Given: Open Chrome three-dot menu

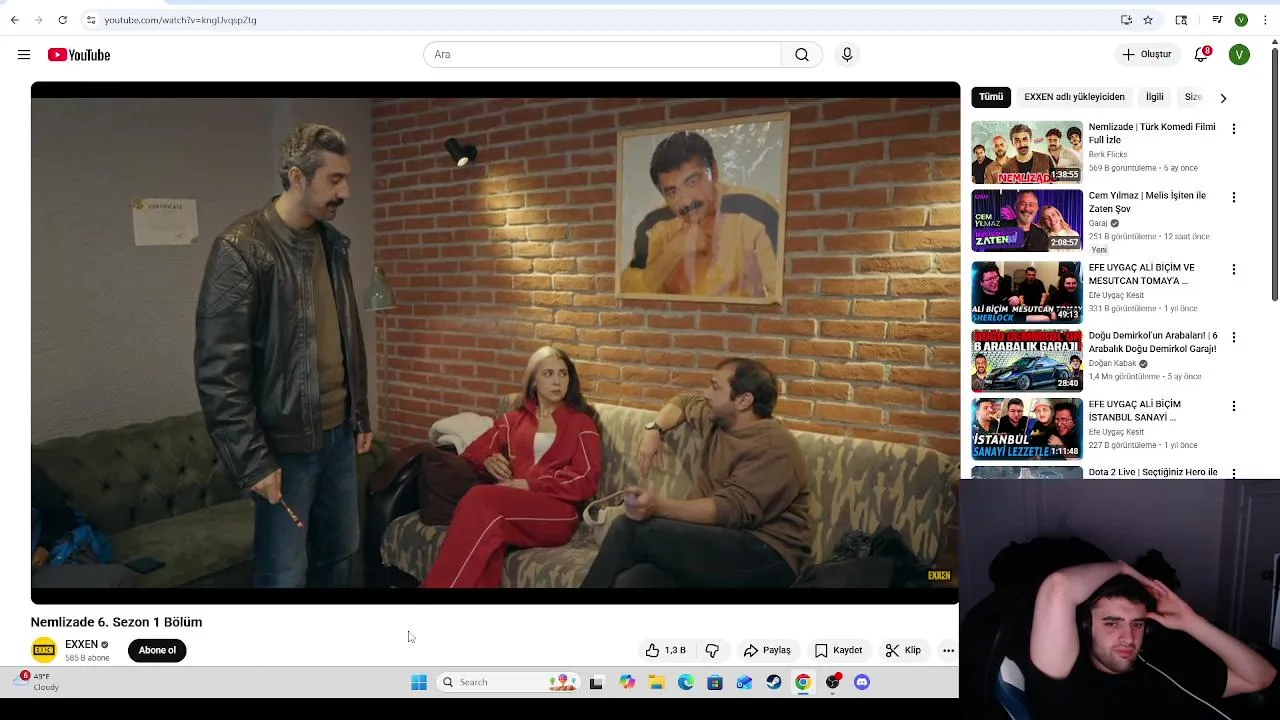Looking at the screenshot, I should pyautogui.click(x=1265, y=20).
